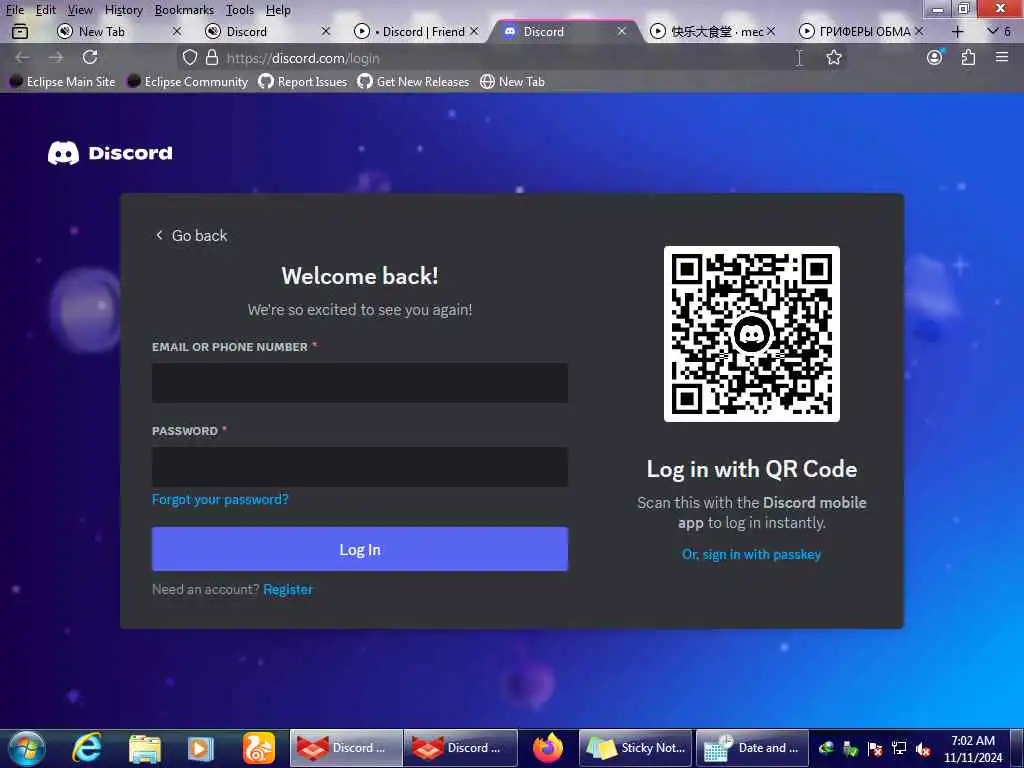Screen dimensions: 1024x768
Task: Launch Internet Explorer from the taskbar
Action: tap(87, 748)
